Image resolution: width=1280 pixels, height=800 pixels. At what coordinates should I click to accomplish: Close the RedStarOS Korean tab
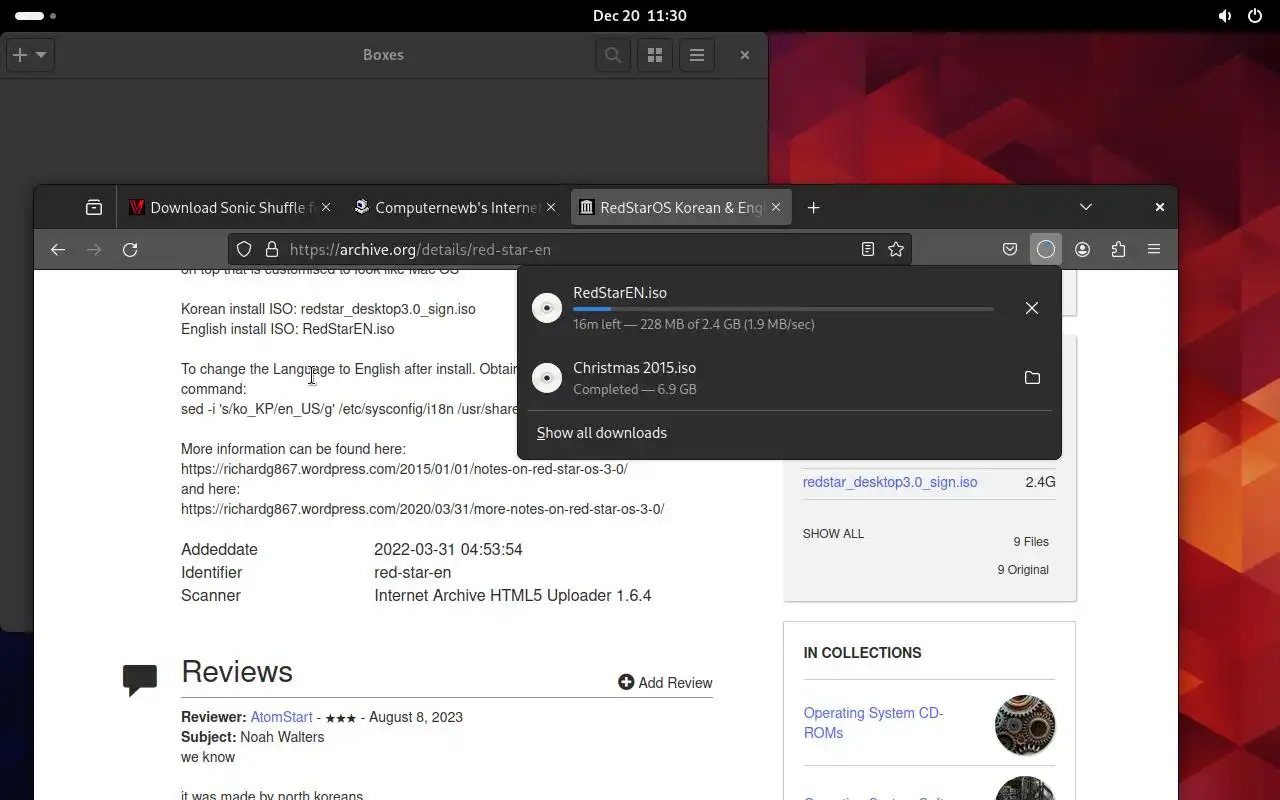tap(775, 208)
